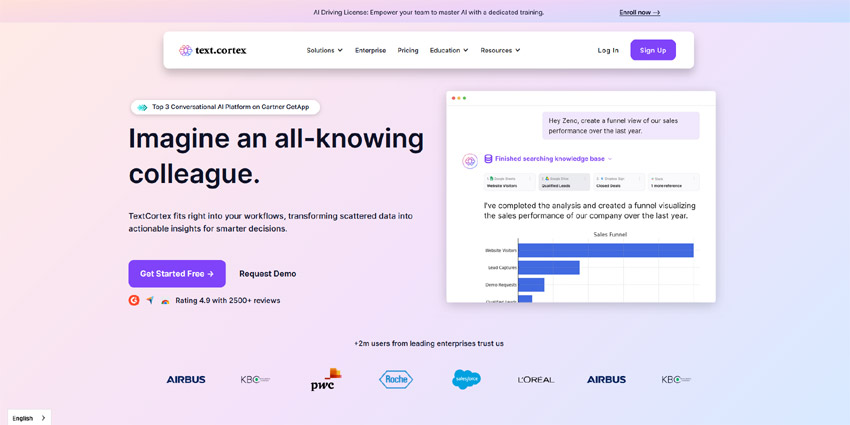Click the green window dot in demo
The image size is (850, 425).
pos(465,98)
